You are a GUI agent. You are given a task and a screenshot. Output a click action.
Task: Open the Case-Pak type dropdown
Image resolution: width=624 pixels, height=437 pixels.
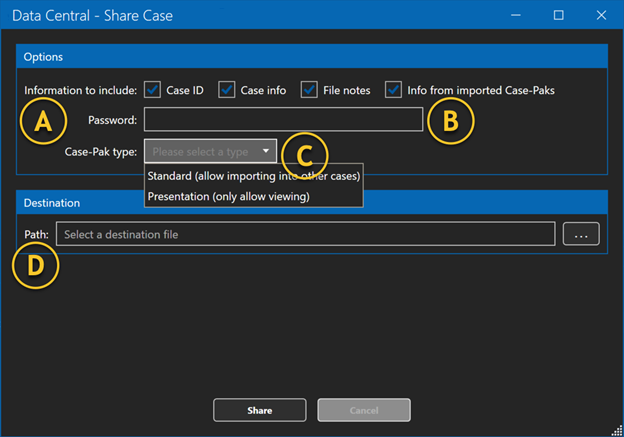point(211,151)
